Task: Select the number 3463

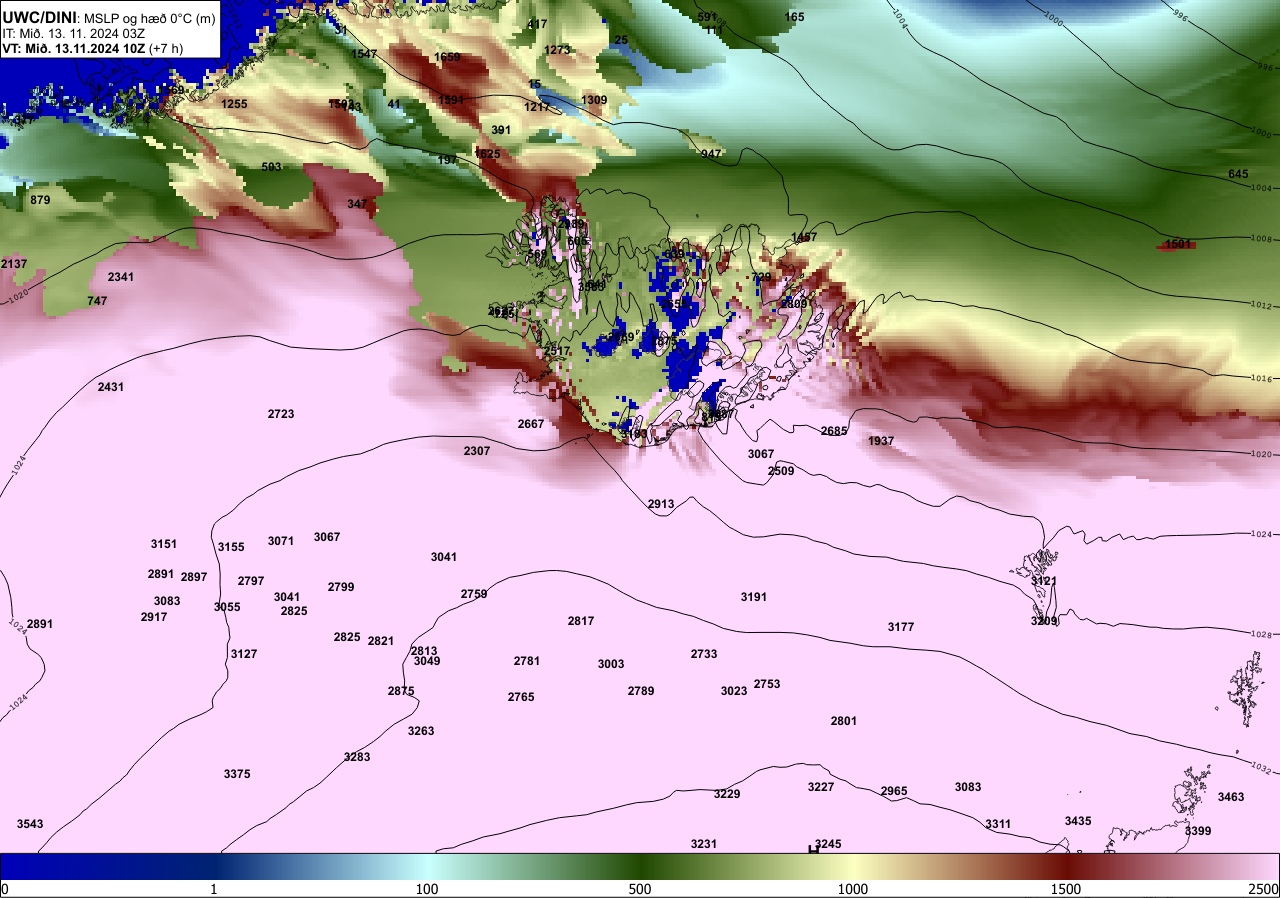Action: pyautogui.click(x=1231, y=797)
